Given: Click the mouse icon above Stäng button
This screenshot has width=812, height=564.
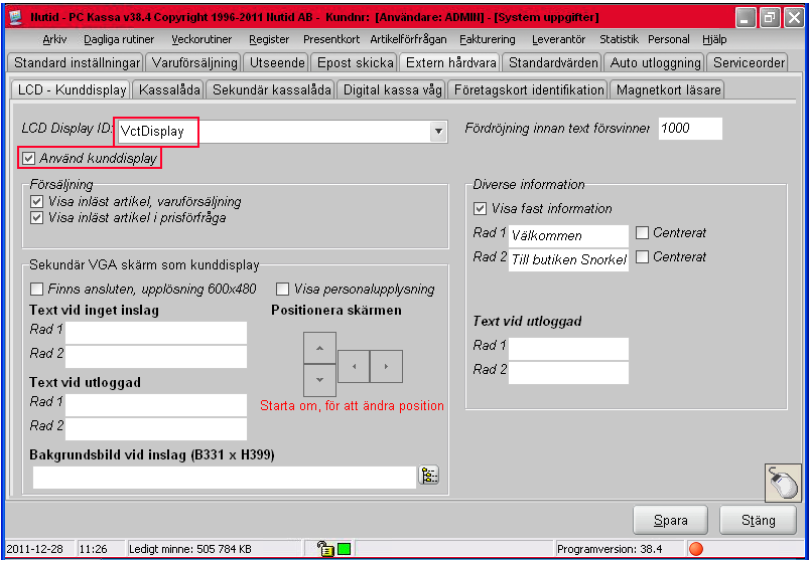Looking at the screenshot, I should point(781,483).
